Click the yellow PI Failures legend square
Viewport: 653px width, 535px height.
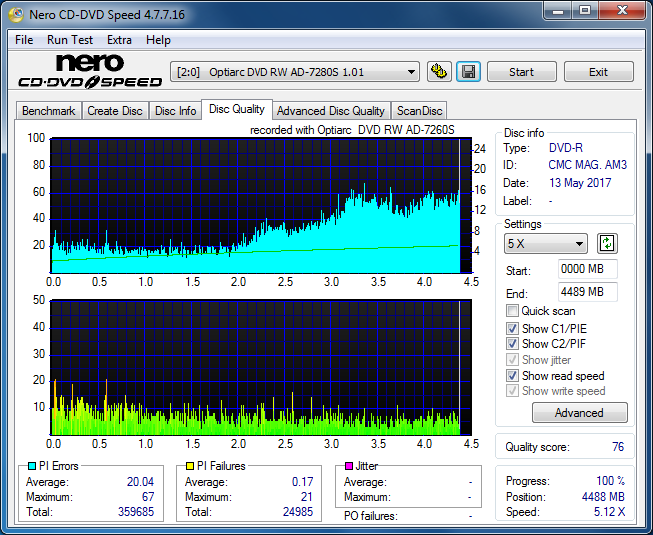[x=190, y=466]
